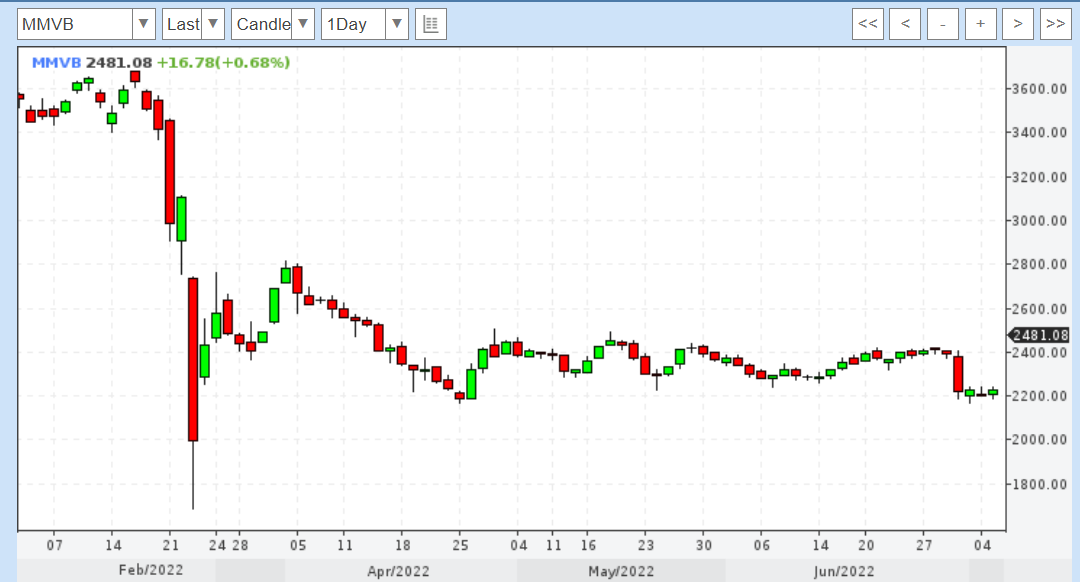Select the May/2022 month on timeline
Image resolution: width=1080 pixels, height=588 pixels.
click(621, 571)
